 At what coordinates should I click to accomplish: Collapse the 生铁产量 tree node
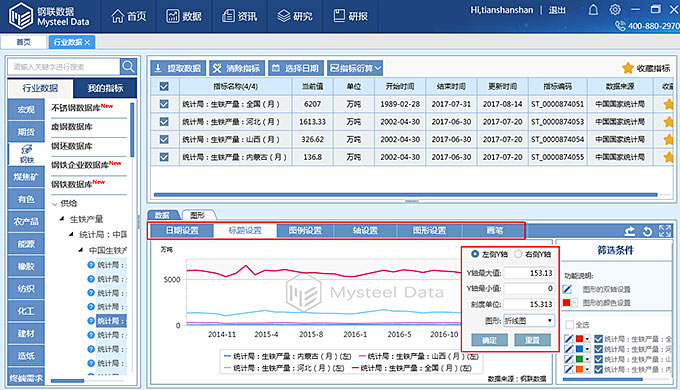(x=62, y=219)
